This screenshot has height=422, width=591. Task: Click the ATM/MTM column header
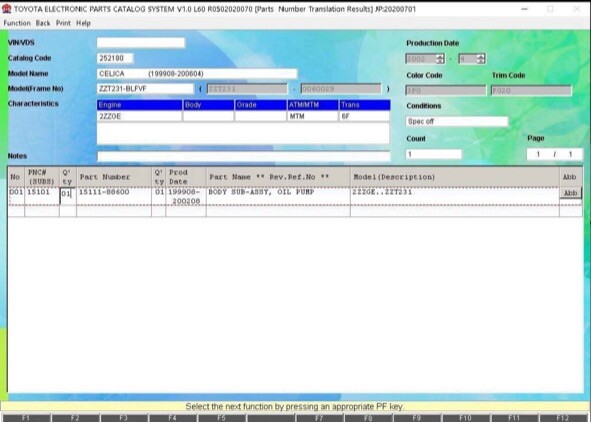tap(312, 105)
